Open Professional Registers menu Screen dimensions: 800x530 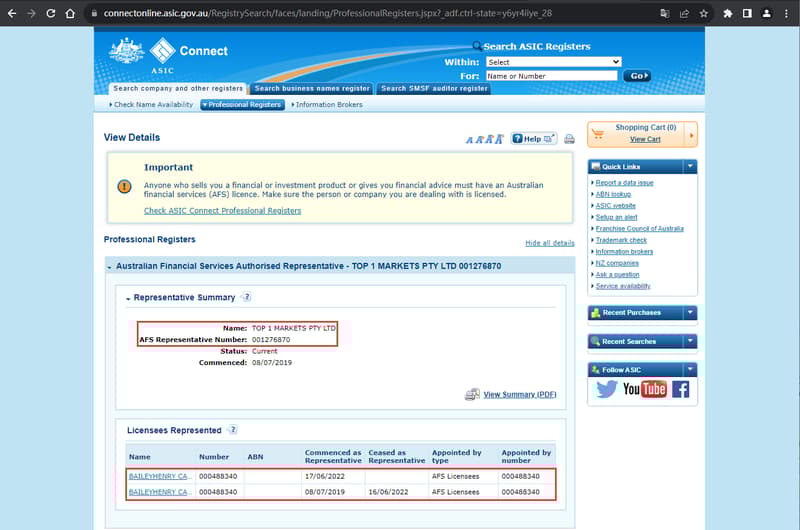(242, 105)
